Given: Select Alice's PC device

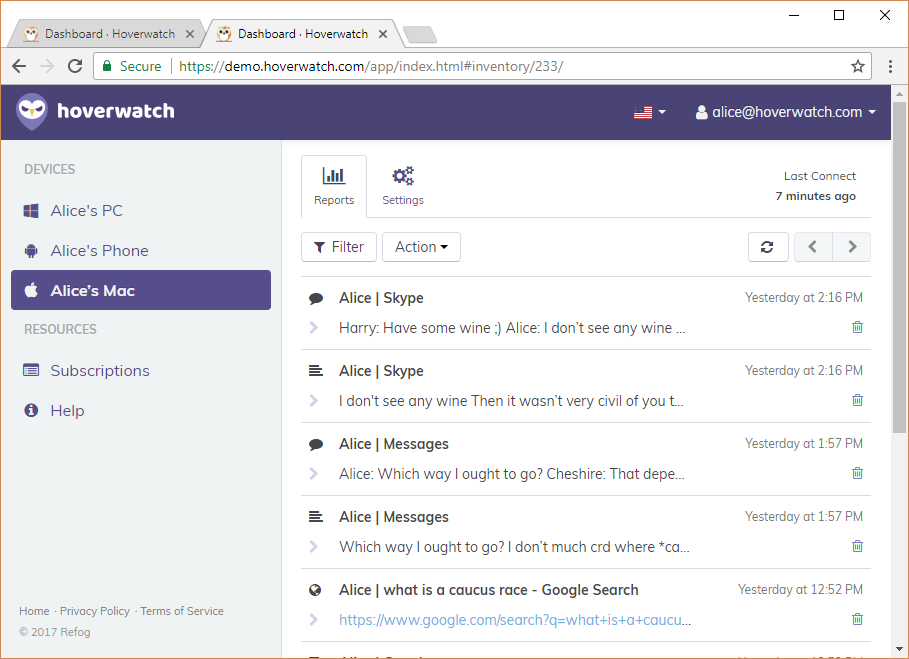Looking at the screenshot, I should tap(141, 210).
